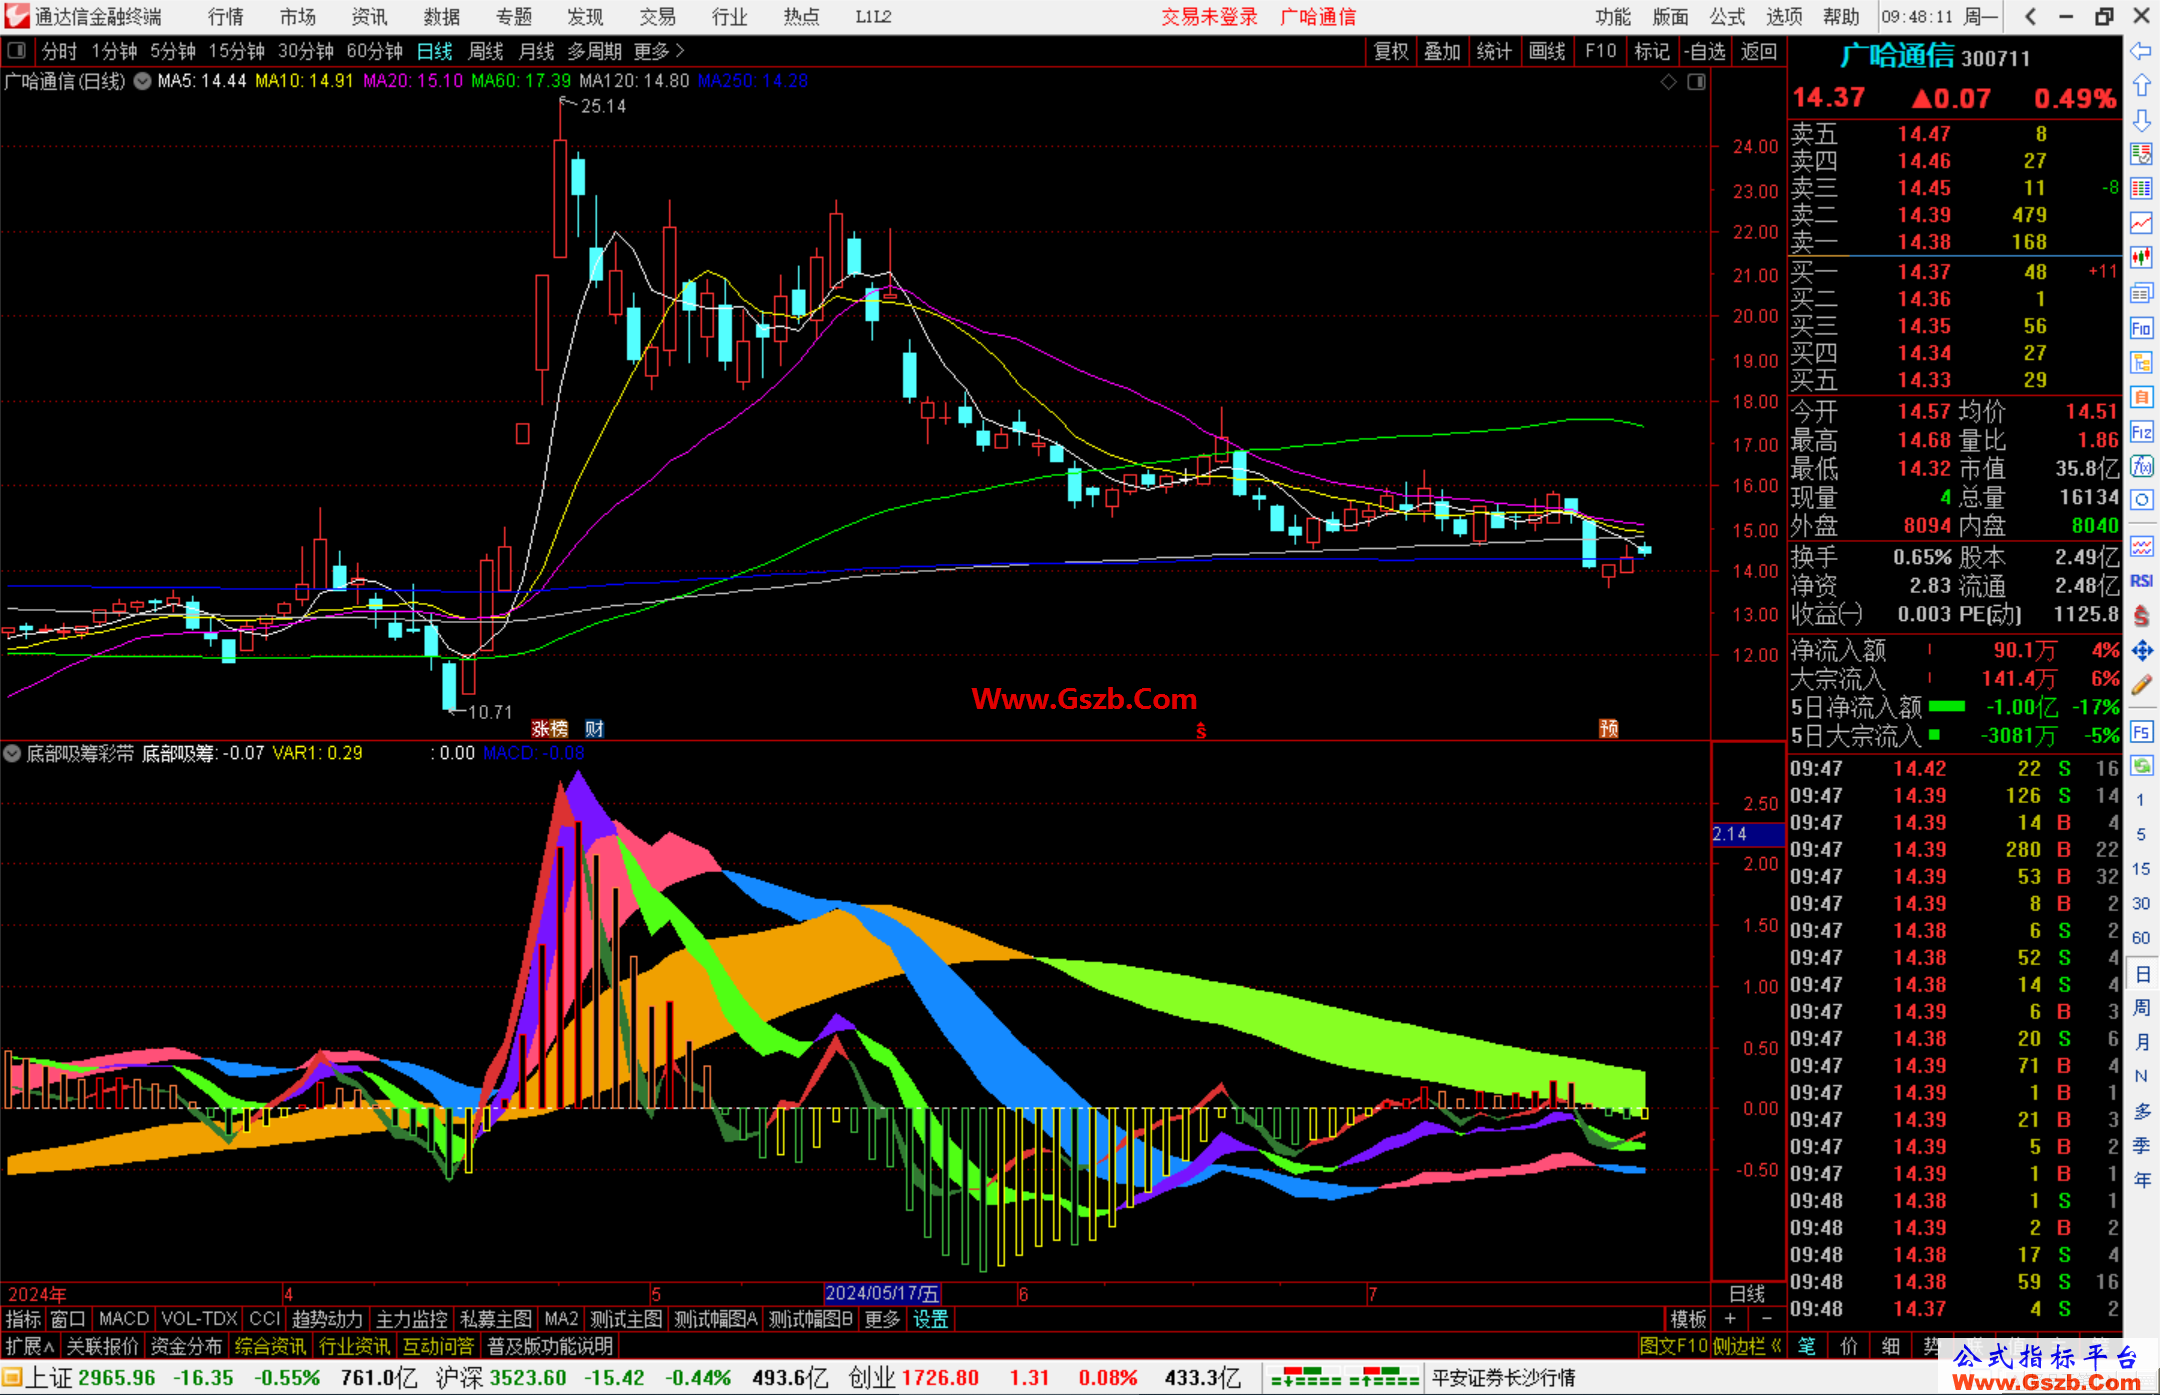Click the F5 sidebar icon
This screenshot has width=2160, height=1395.
(2141, 732)
